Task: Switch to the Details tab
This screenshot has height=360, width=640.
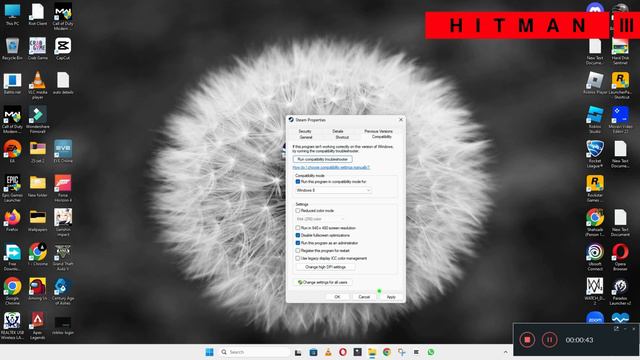Action: tap(338, 131)
